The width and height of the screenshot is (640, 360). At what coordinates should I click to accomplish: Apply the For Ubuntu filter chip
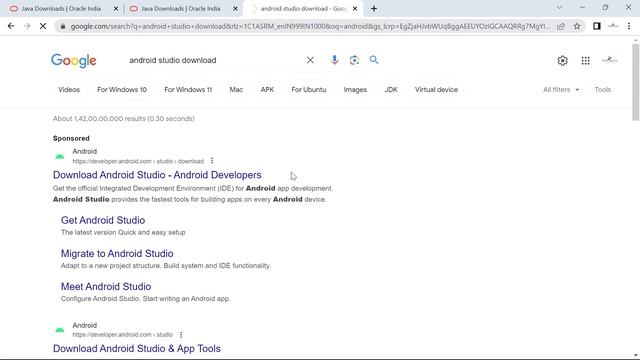(x=309, y=89)
